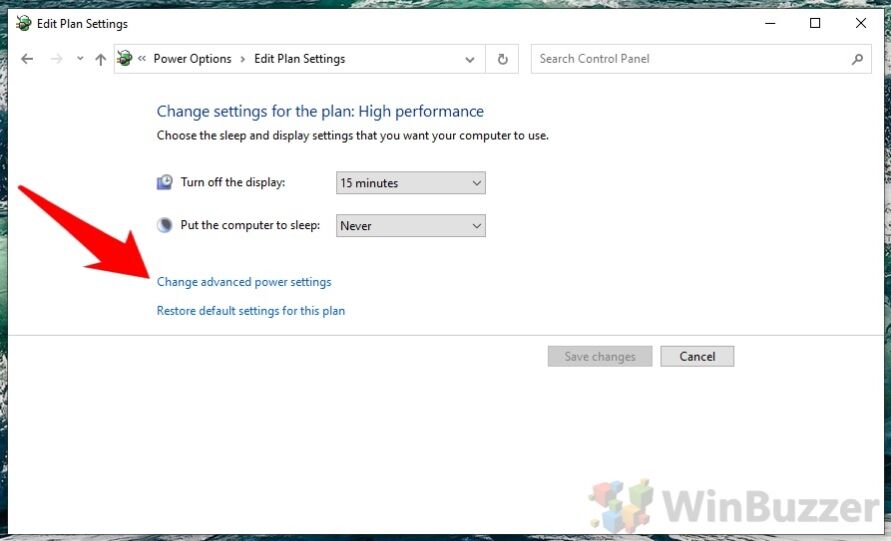The height and width of the screenshot is (541, 891).
Task: Open the recent locations chevron
Action: point(80,59)
